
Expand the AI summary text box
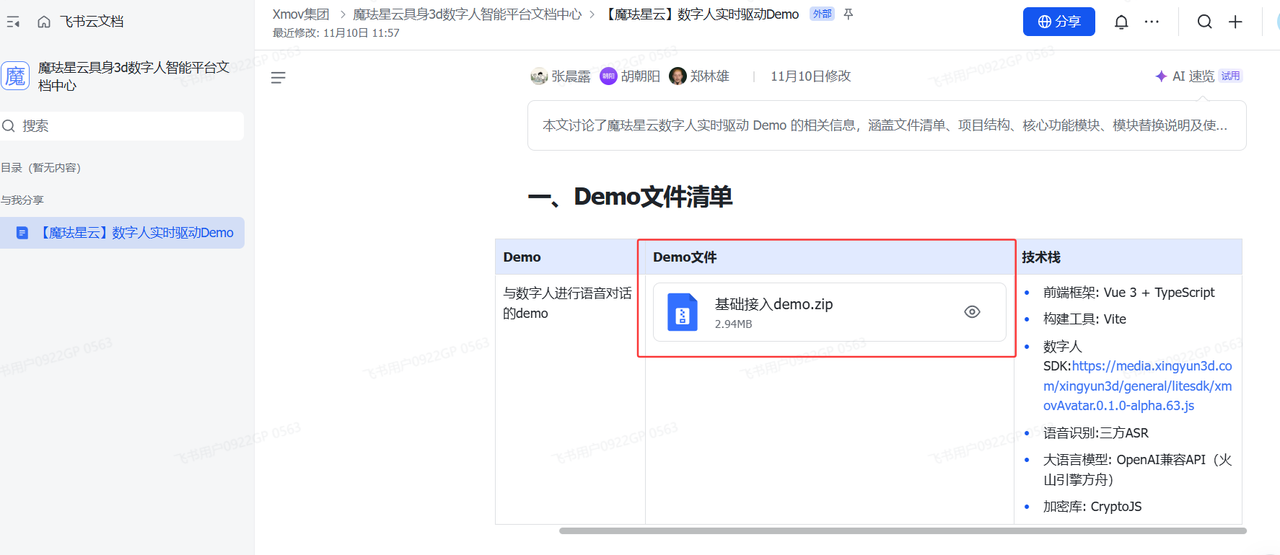point(885,126)
